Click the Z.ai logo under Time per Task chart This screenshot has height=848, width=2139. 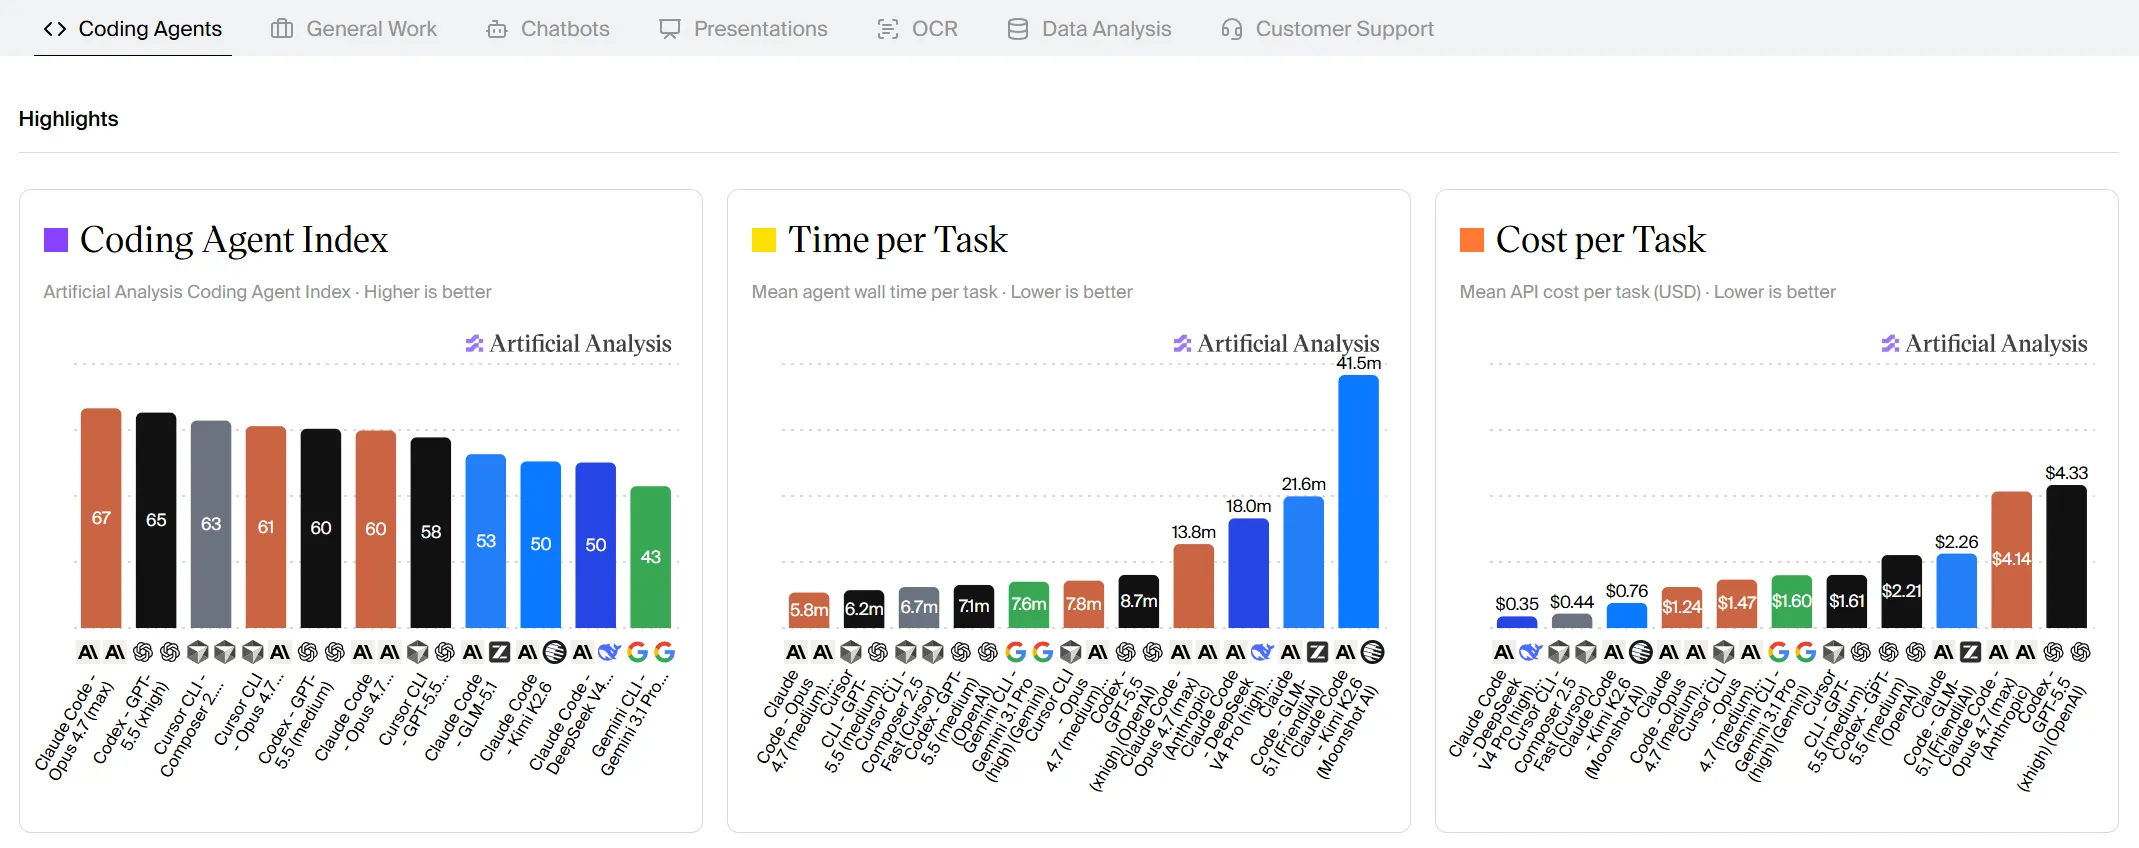click(x=1318, y=652)
